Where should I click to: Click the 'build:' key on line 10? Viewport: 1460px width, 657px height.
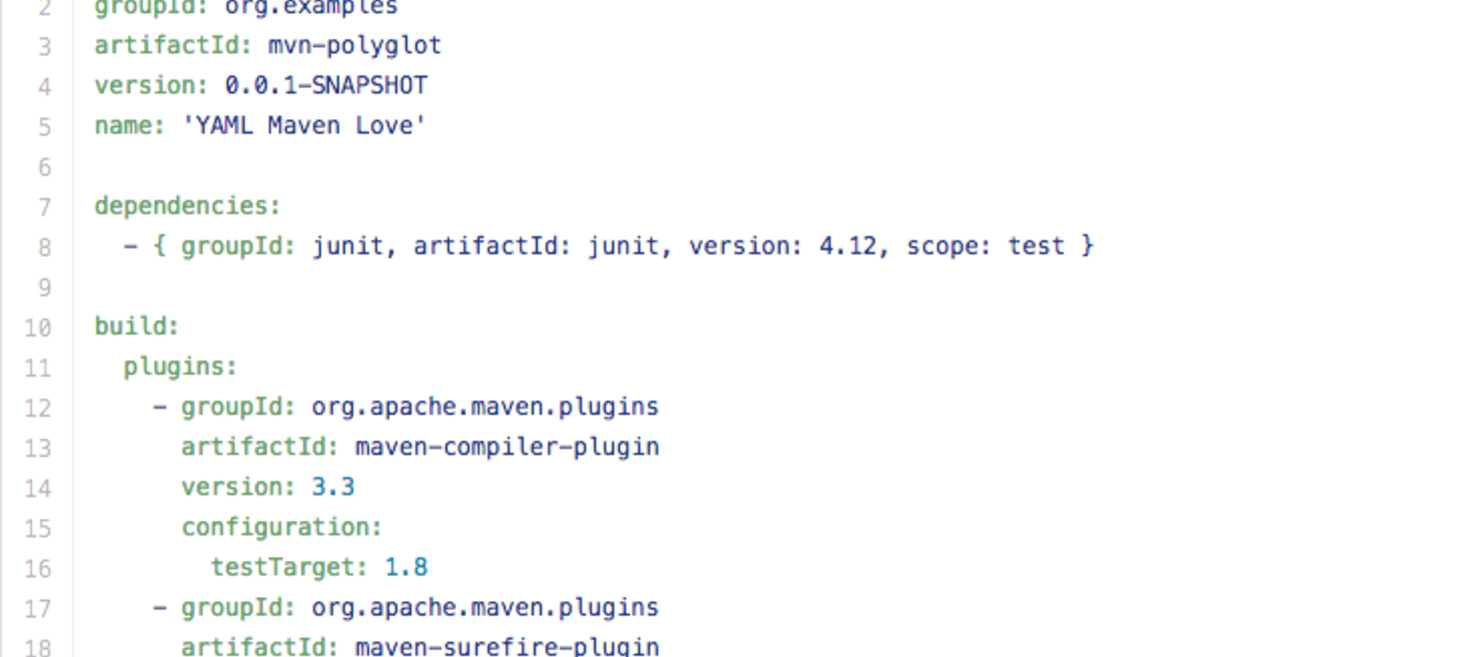coord(137,327)
